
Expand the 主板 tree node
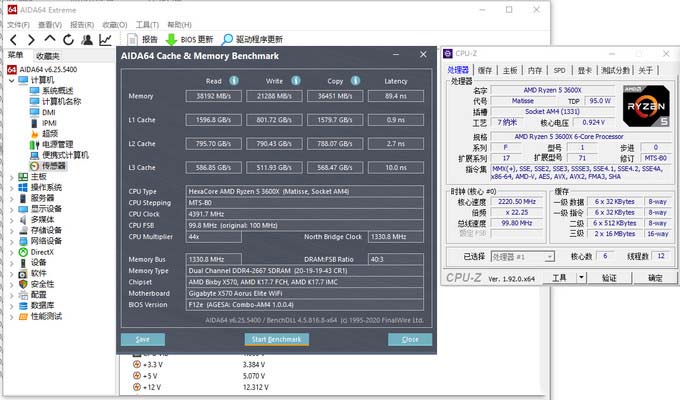(x=12, y=177)
